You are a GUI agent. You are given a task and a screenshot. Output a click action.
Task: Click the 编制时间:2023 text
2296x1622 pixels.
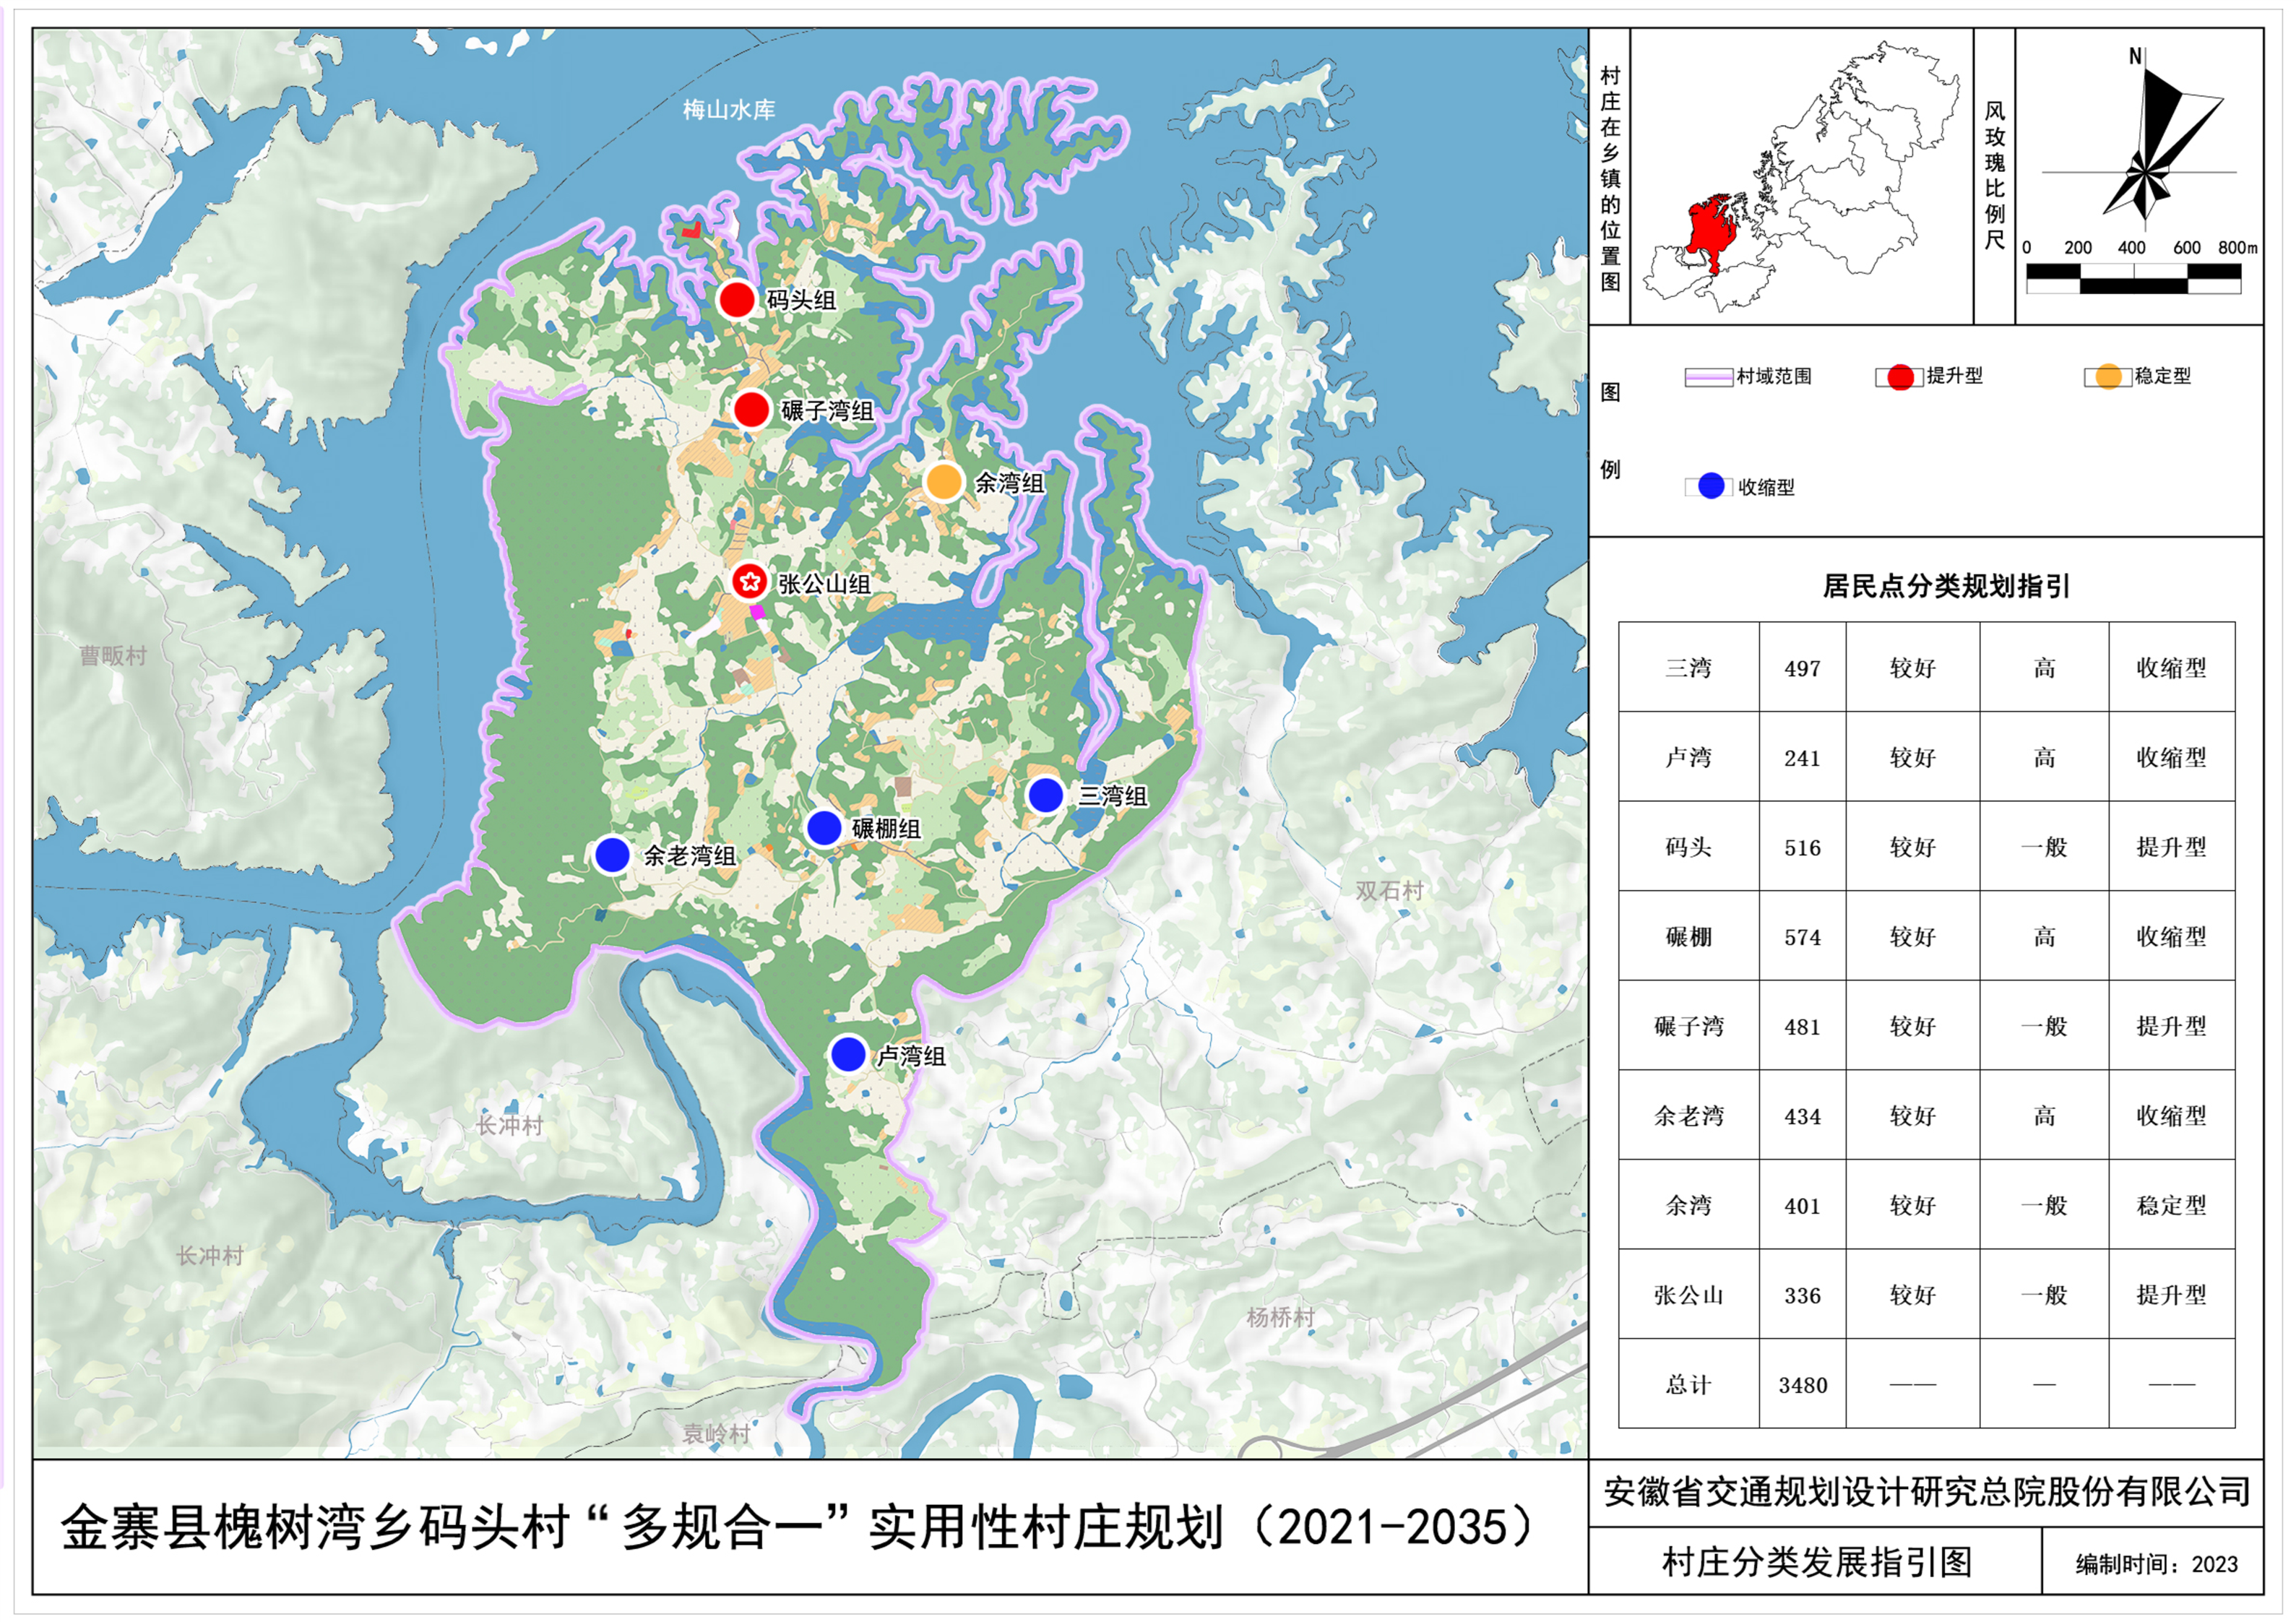(2156, 1564)
